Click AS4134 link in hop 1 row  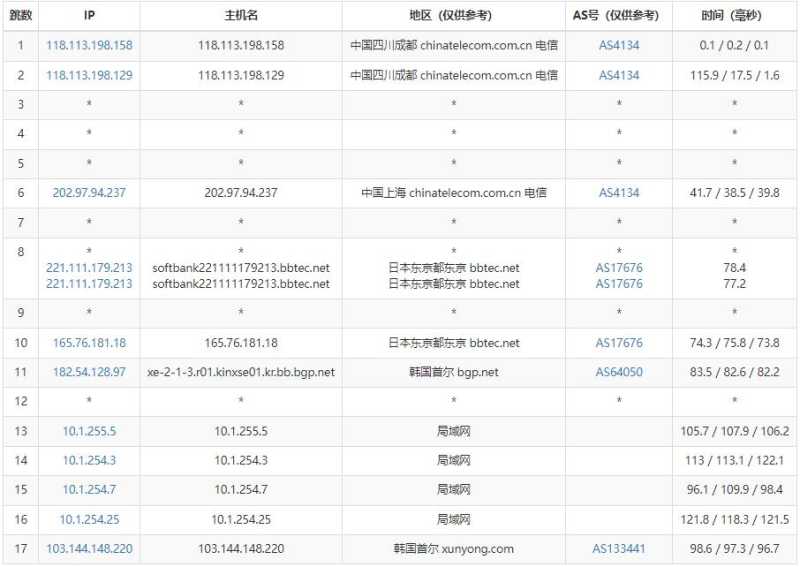(619, 45)
